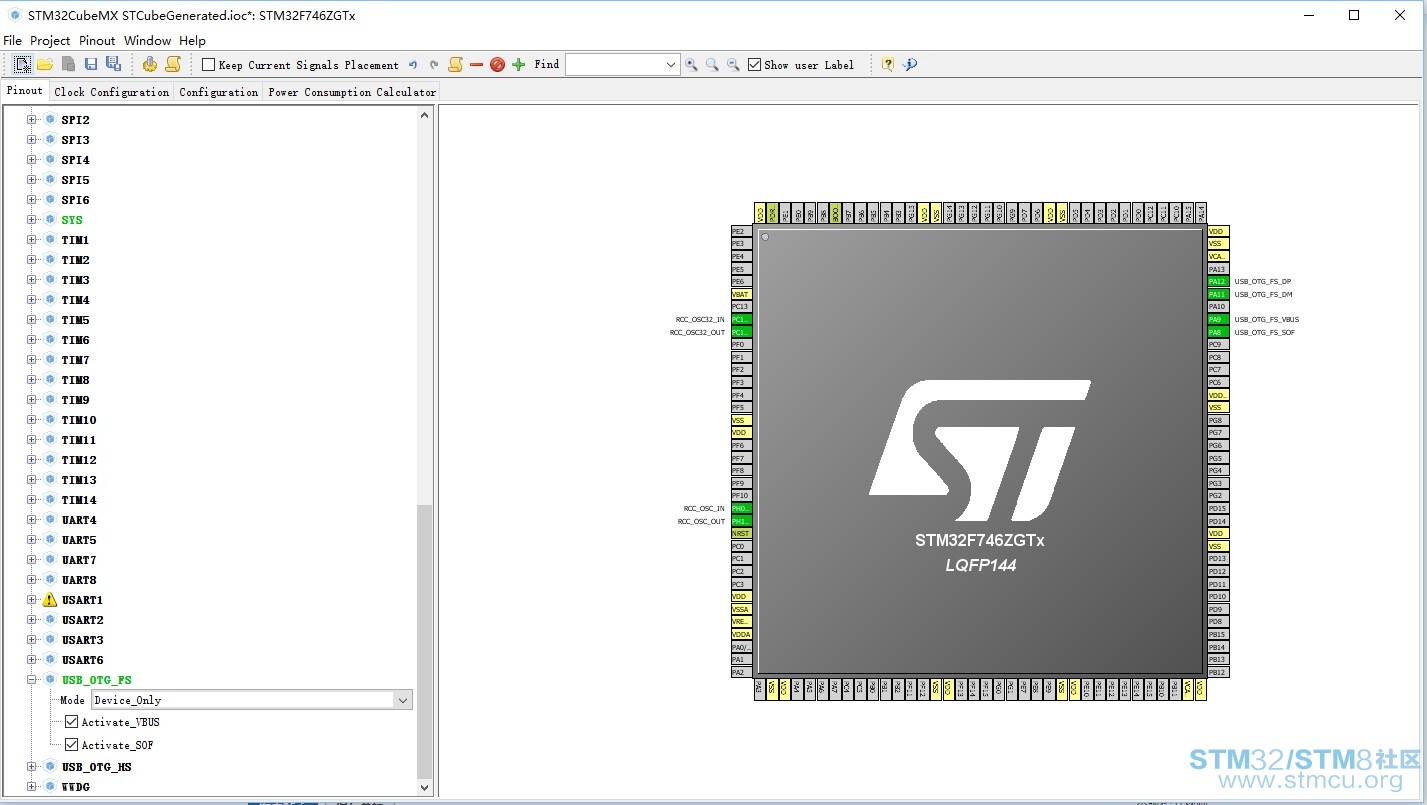Open the Find combo box dropdown
The image size is (1427, 805).
point(671,65)
